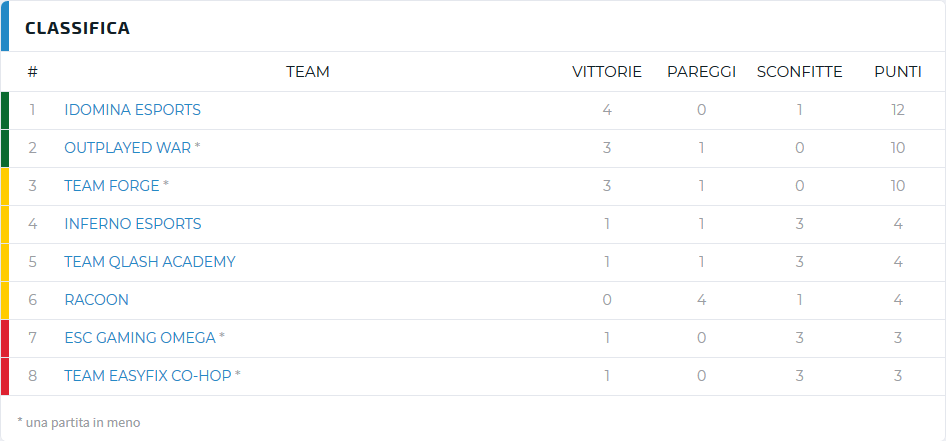Open INFERNO ESPORTS team link
This screenshot has height=441, width=946.
coord(133,224)
